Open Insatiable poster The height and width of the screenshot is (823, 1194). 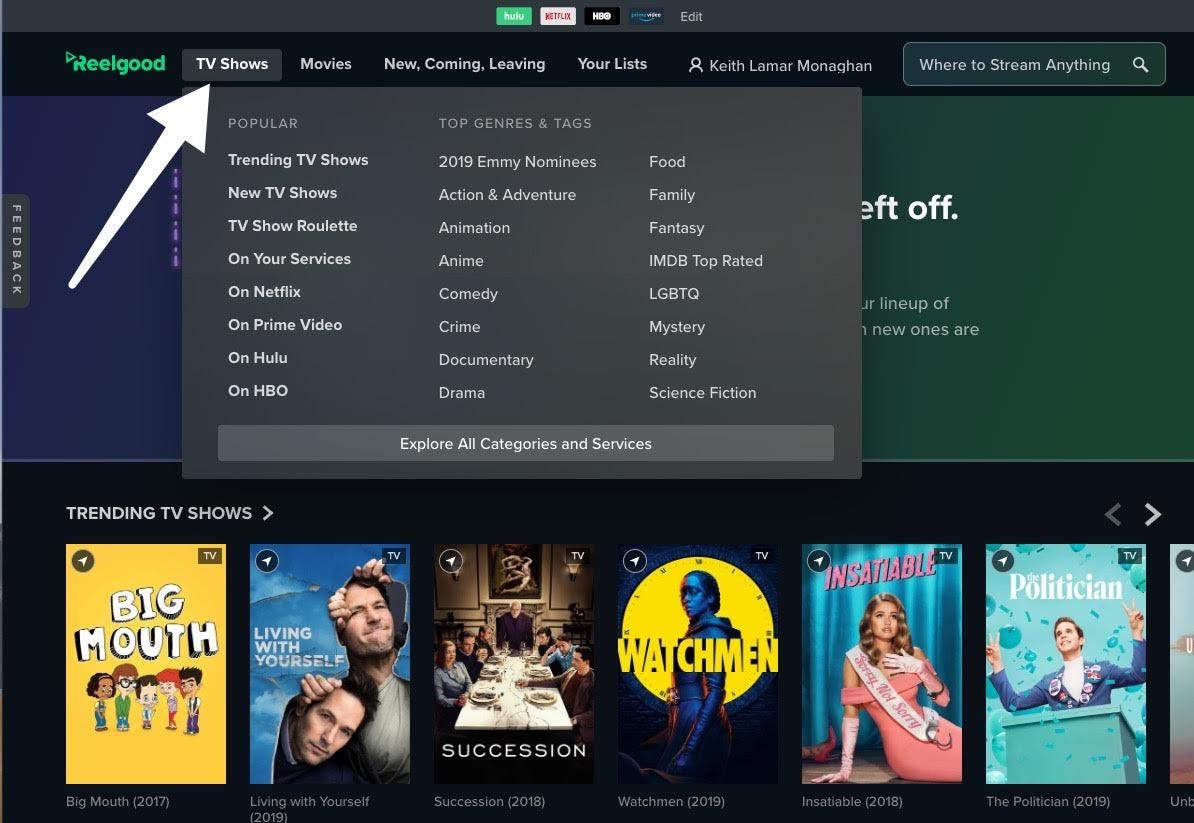pos(882,664)
